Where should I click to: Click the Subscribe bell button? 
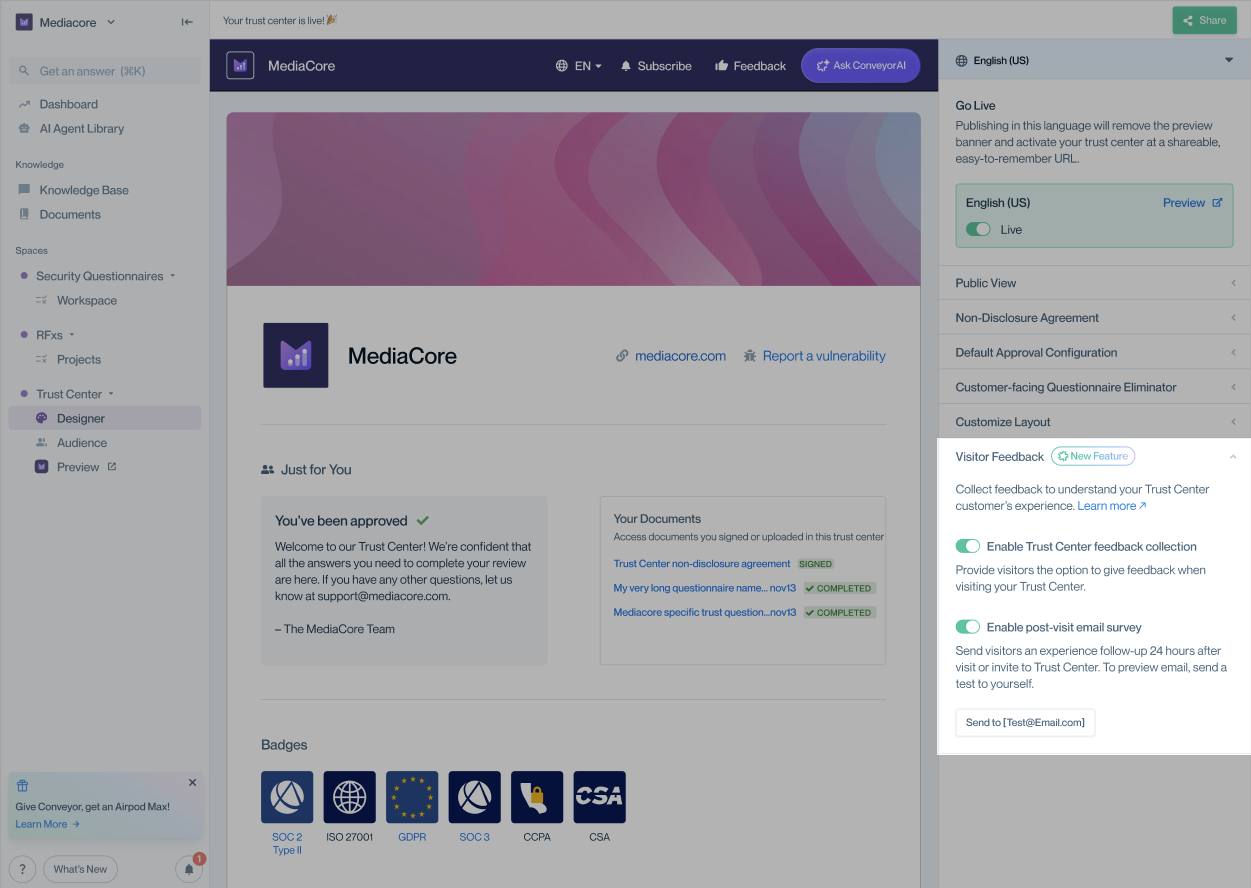tap(656, 66)
